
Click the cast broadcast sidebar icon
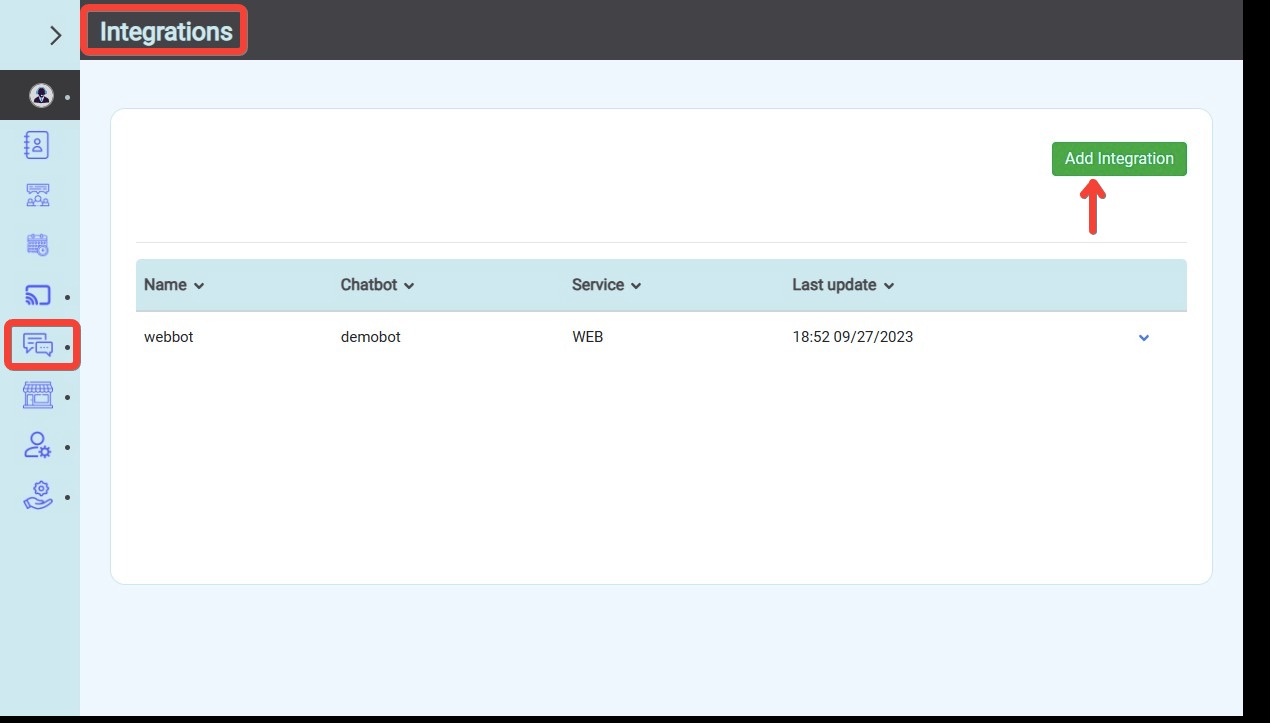37,296
